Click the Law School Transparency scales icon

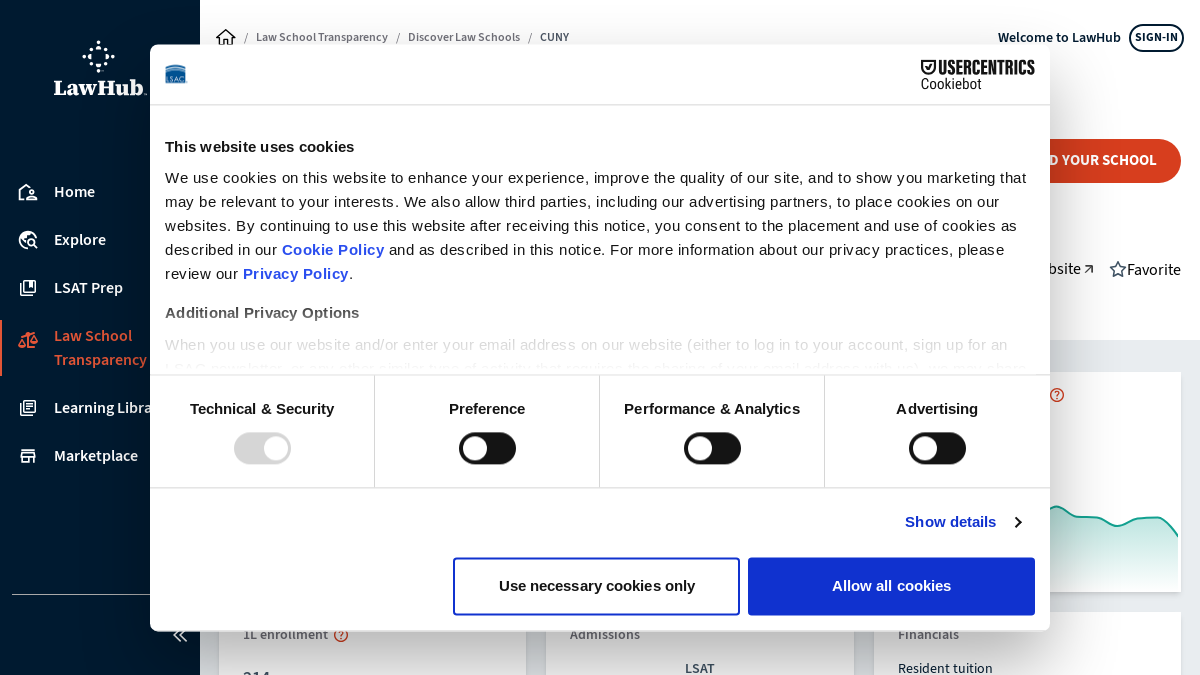coord(28,340)
